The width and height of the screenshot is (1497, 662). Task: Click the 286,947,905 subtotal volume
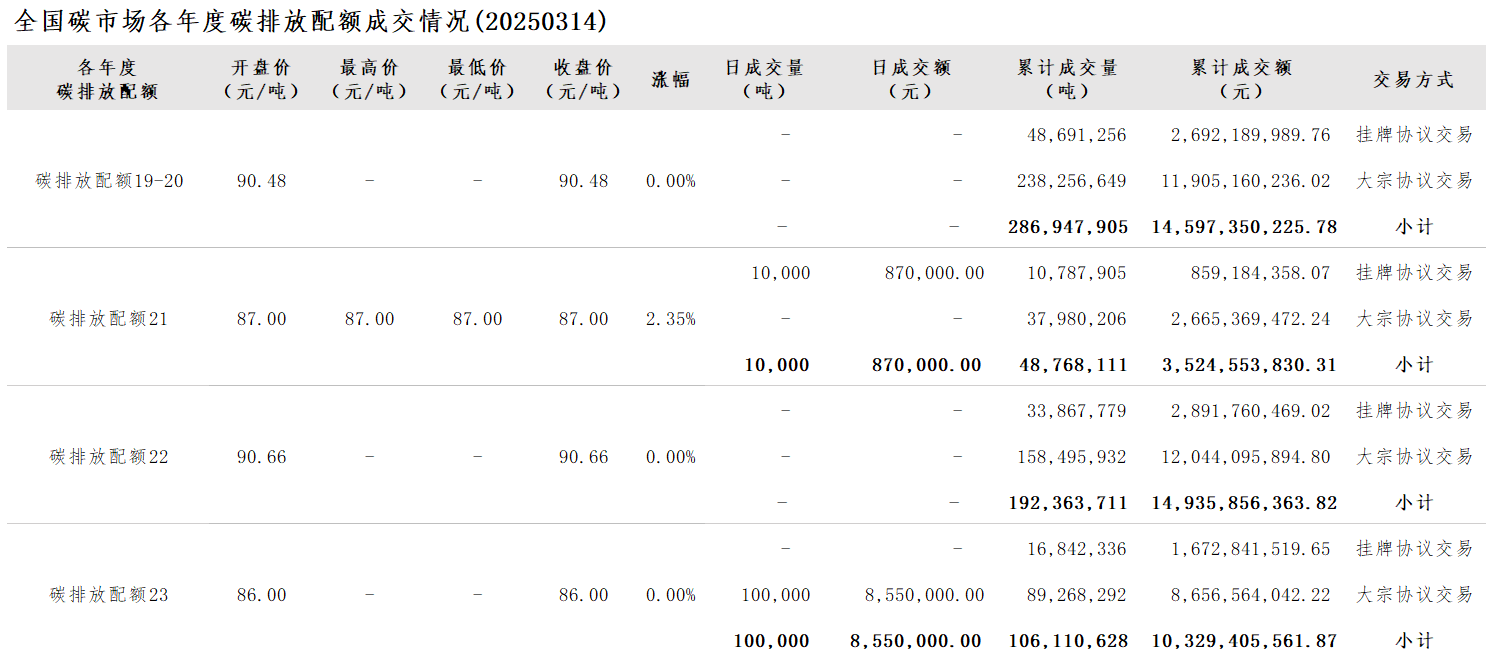pos(1068,227)
